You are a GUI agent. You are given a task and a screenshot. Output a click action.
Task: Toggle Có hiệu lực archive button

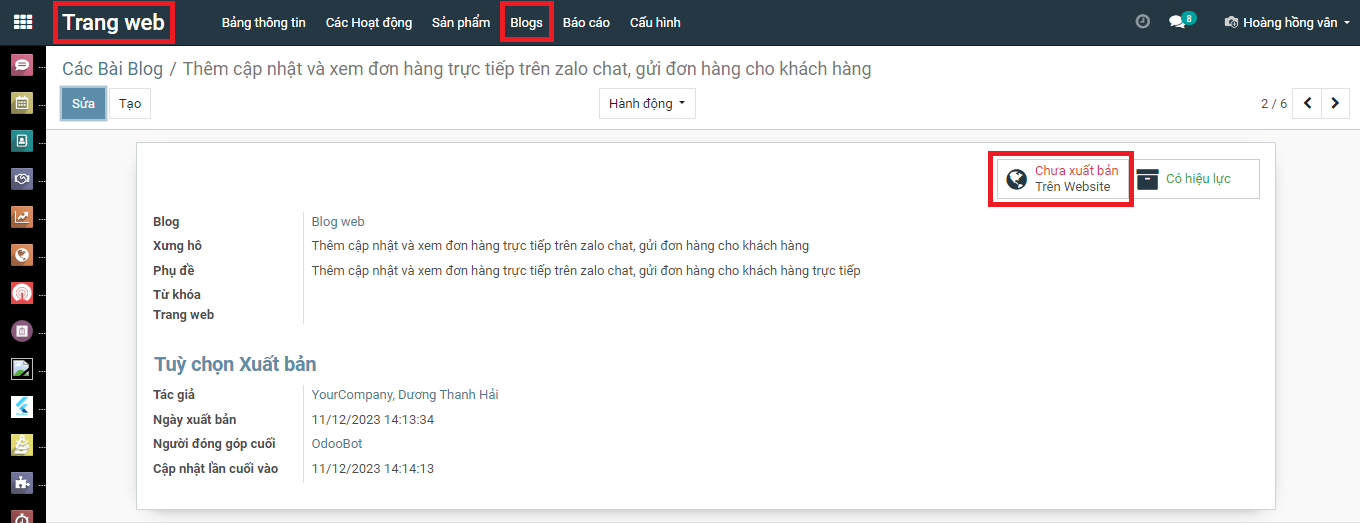[x=1194, y=179]
